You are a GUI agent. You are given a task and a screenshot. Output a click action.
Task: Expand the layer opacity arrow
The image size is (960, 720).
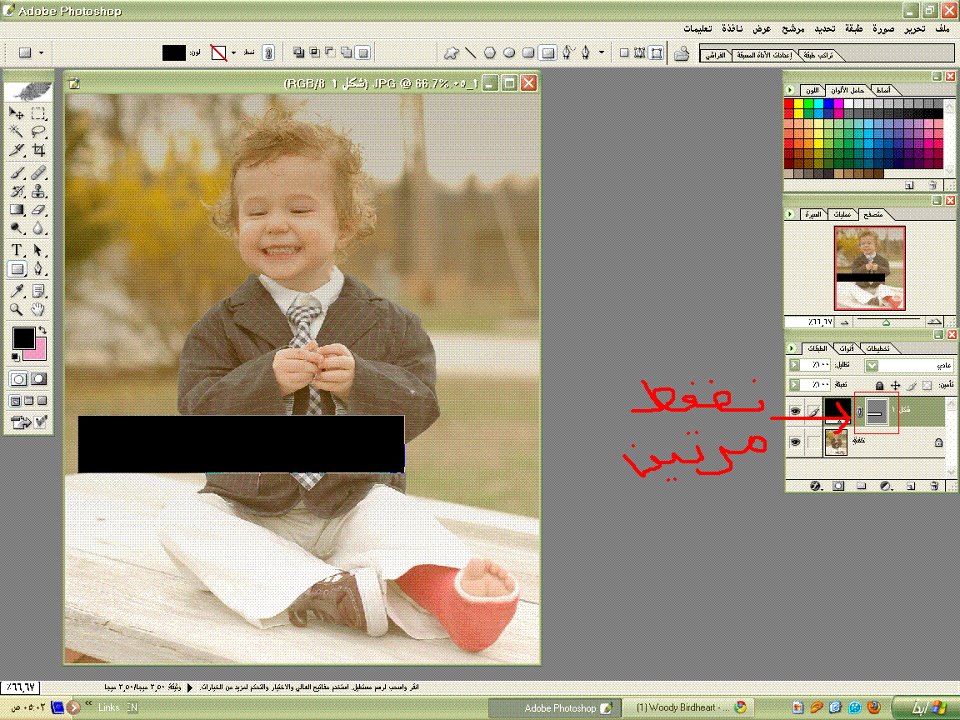coord(795,366)
